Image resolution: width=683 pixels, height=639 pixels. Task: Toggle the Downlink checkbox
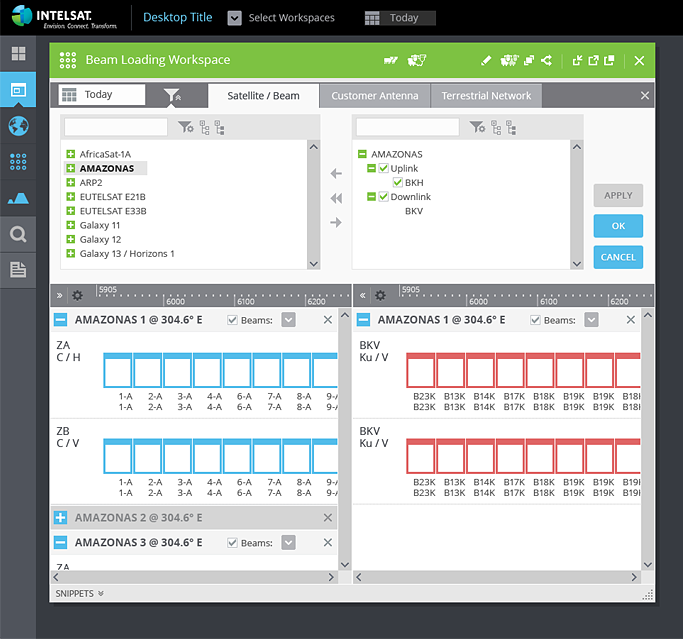383,196
